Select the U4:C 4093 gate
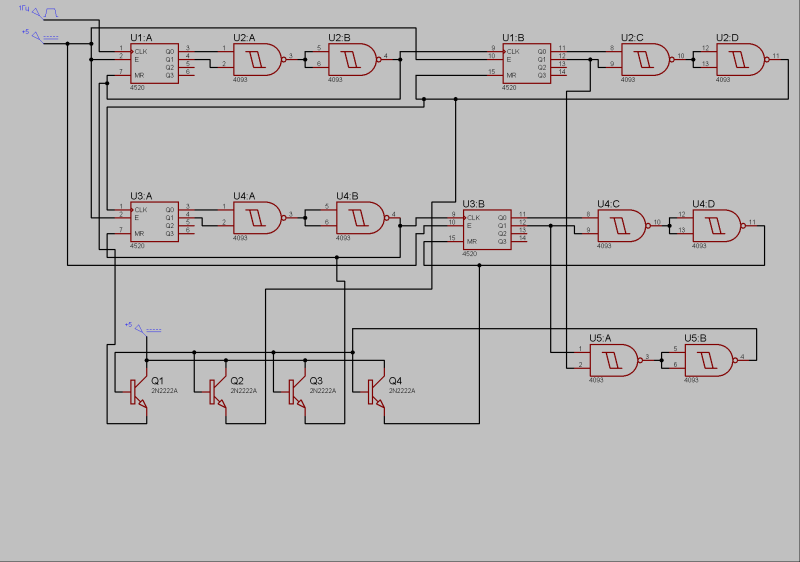Image resolution: width=800 pixels, height=562 pixels. [x=623, y=225]
